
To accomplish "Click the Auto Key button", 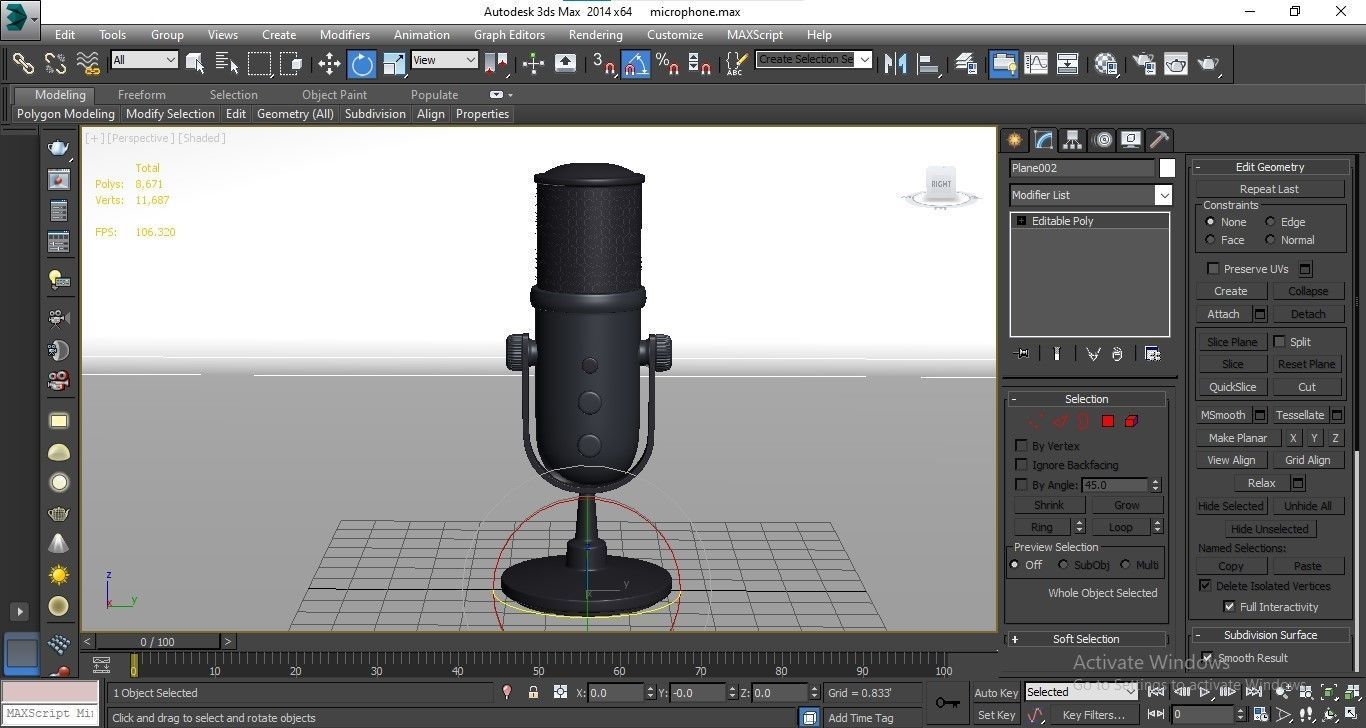I will coord(996,693).
